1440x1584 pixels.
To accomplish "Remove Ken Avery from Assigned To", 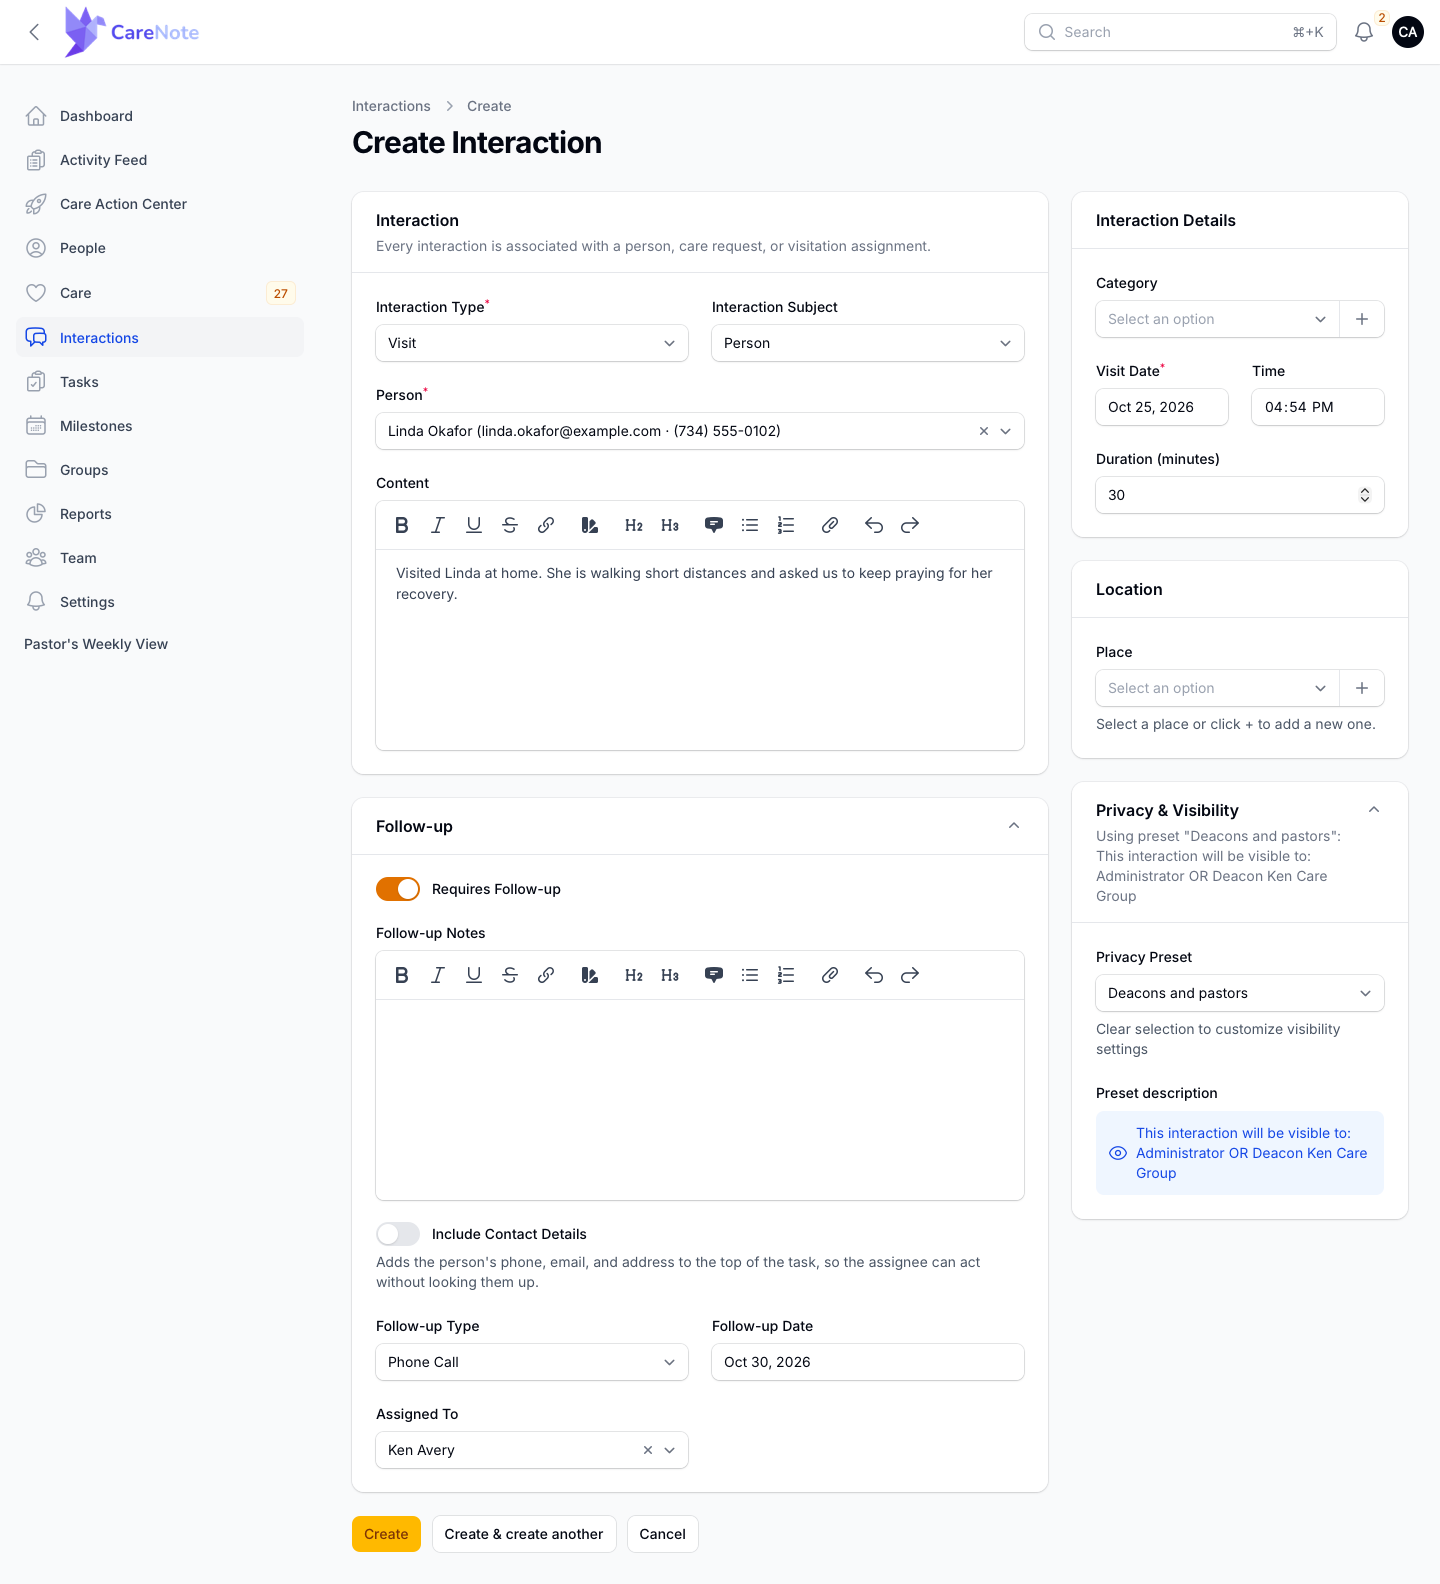I will (648, 1450).
